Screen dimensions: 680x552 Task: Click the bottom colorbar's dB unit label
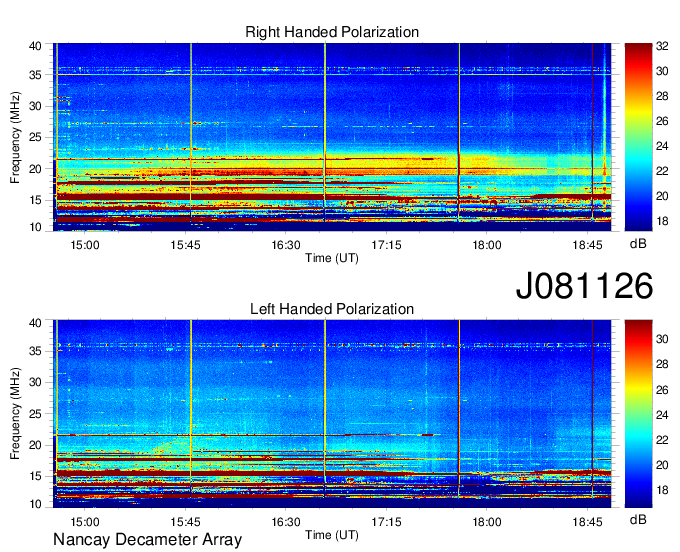pyautogui.click(x=638, y=519)
